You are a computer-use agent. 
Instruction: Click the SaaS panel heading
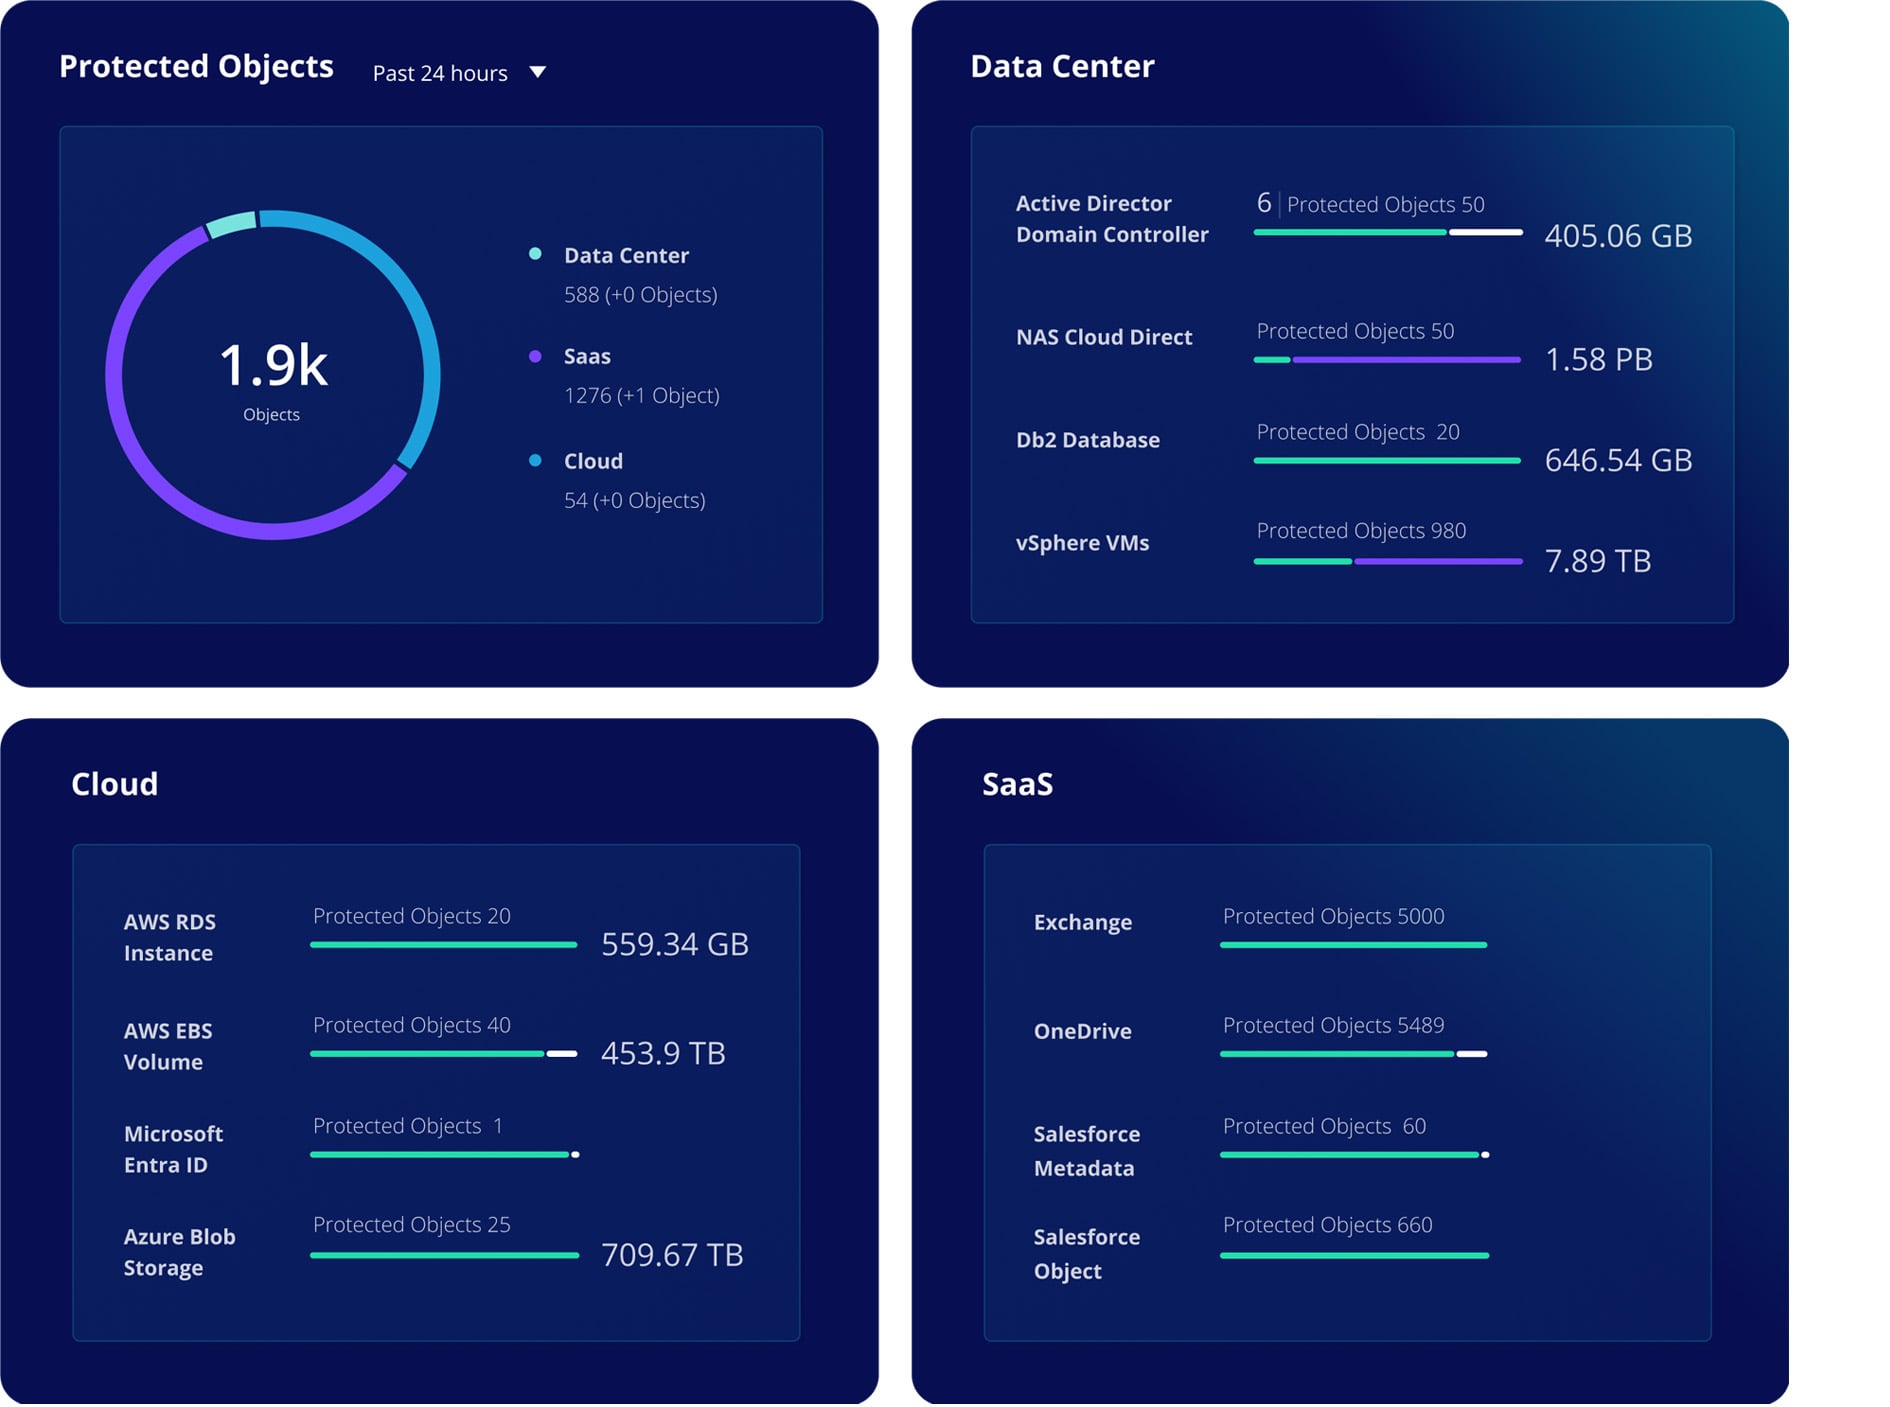1017,784
